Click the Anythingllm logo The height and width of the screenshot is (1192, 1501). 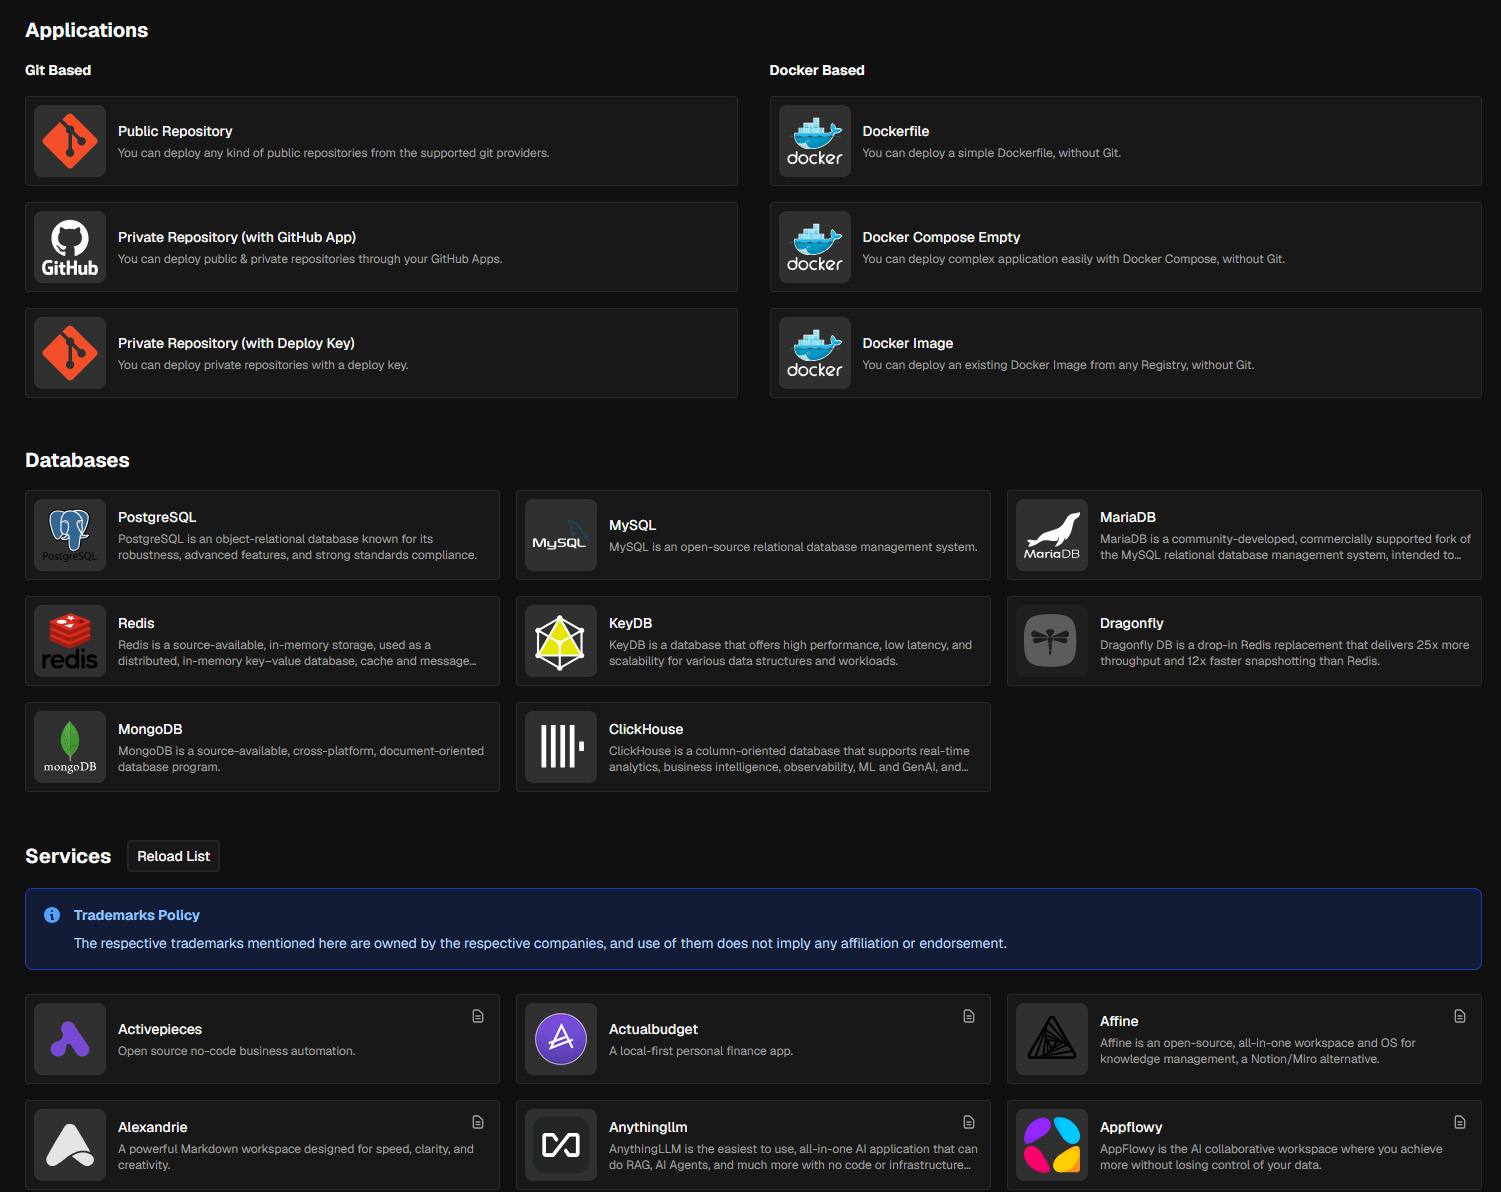561,1145
